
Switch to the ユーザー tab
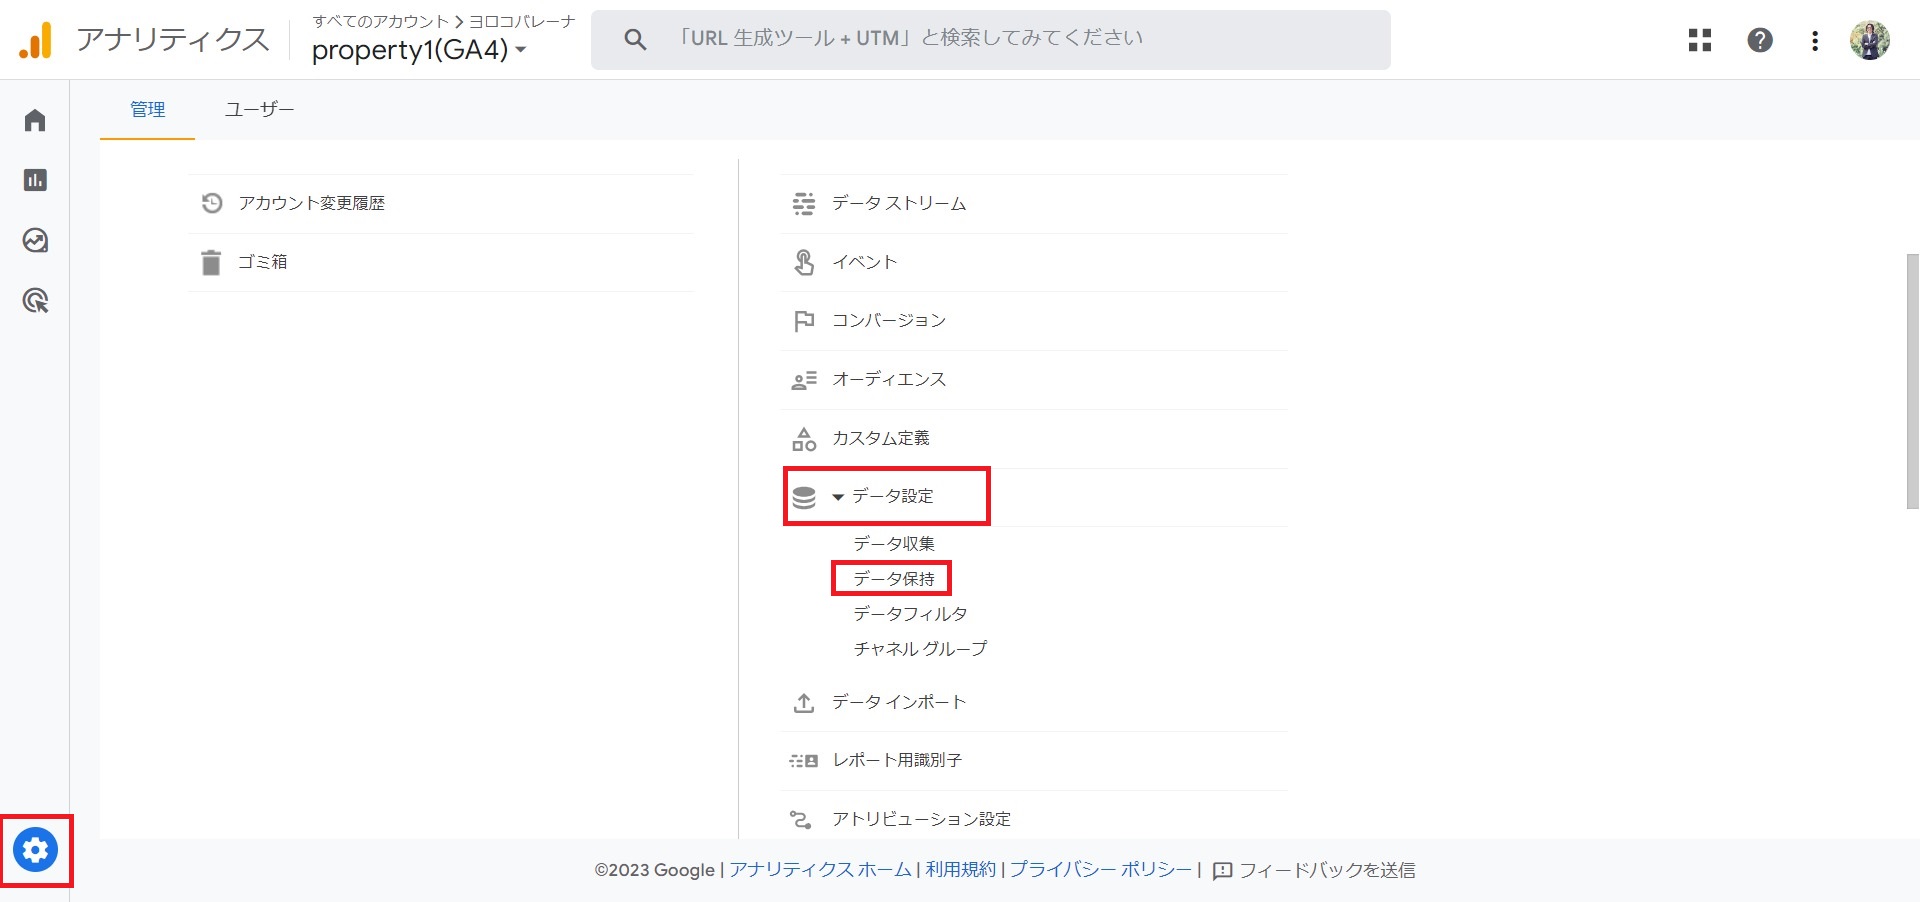click(259, 110)
